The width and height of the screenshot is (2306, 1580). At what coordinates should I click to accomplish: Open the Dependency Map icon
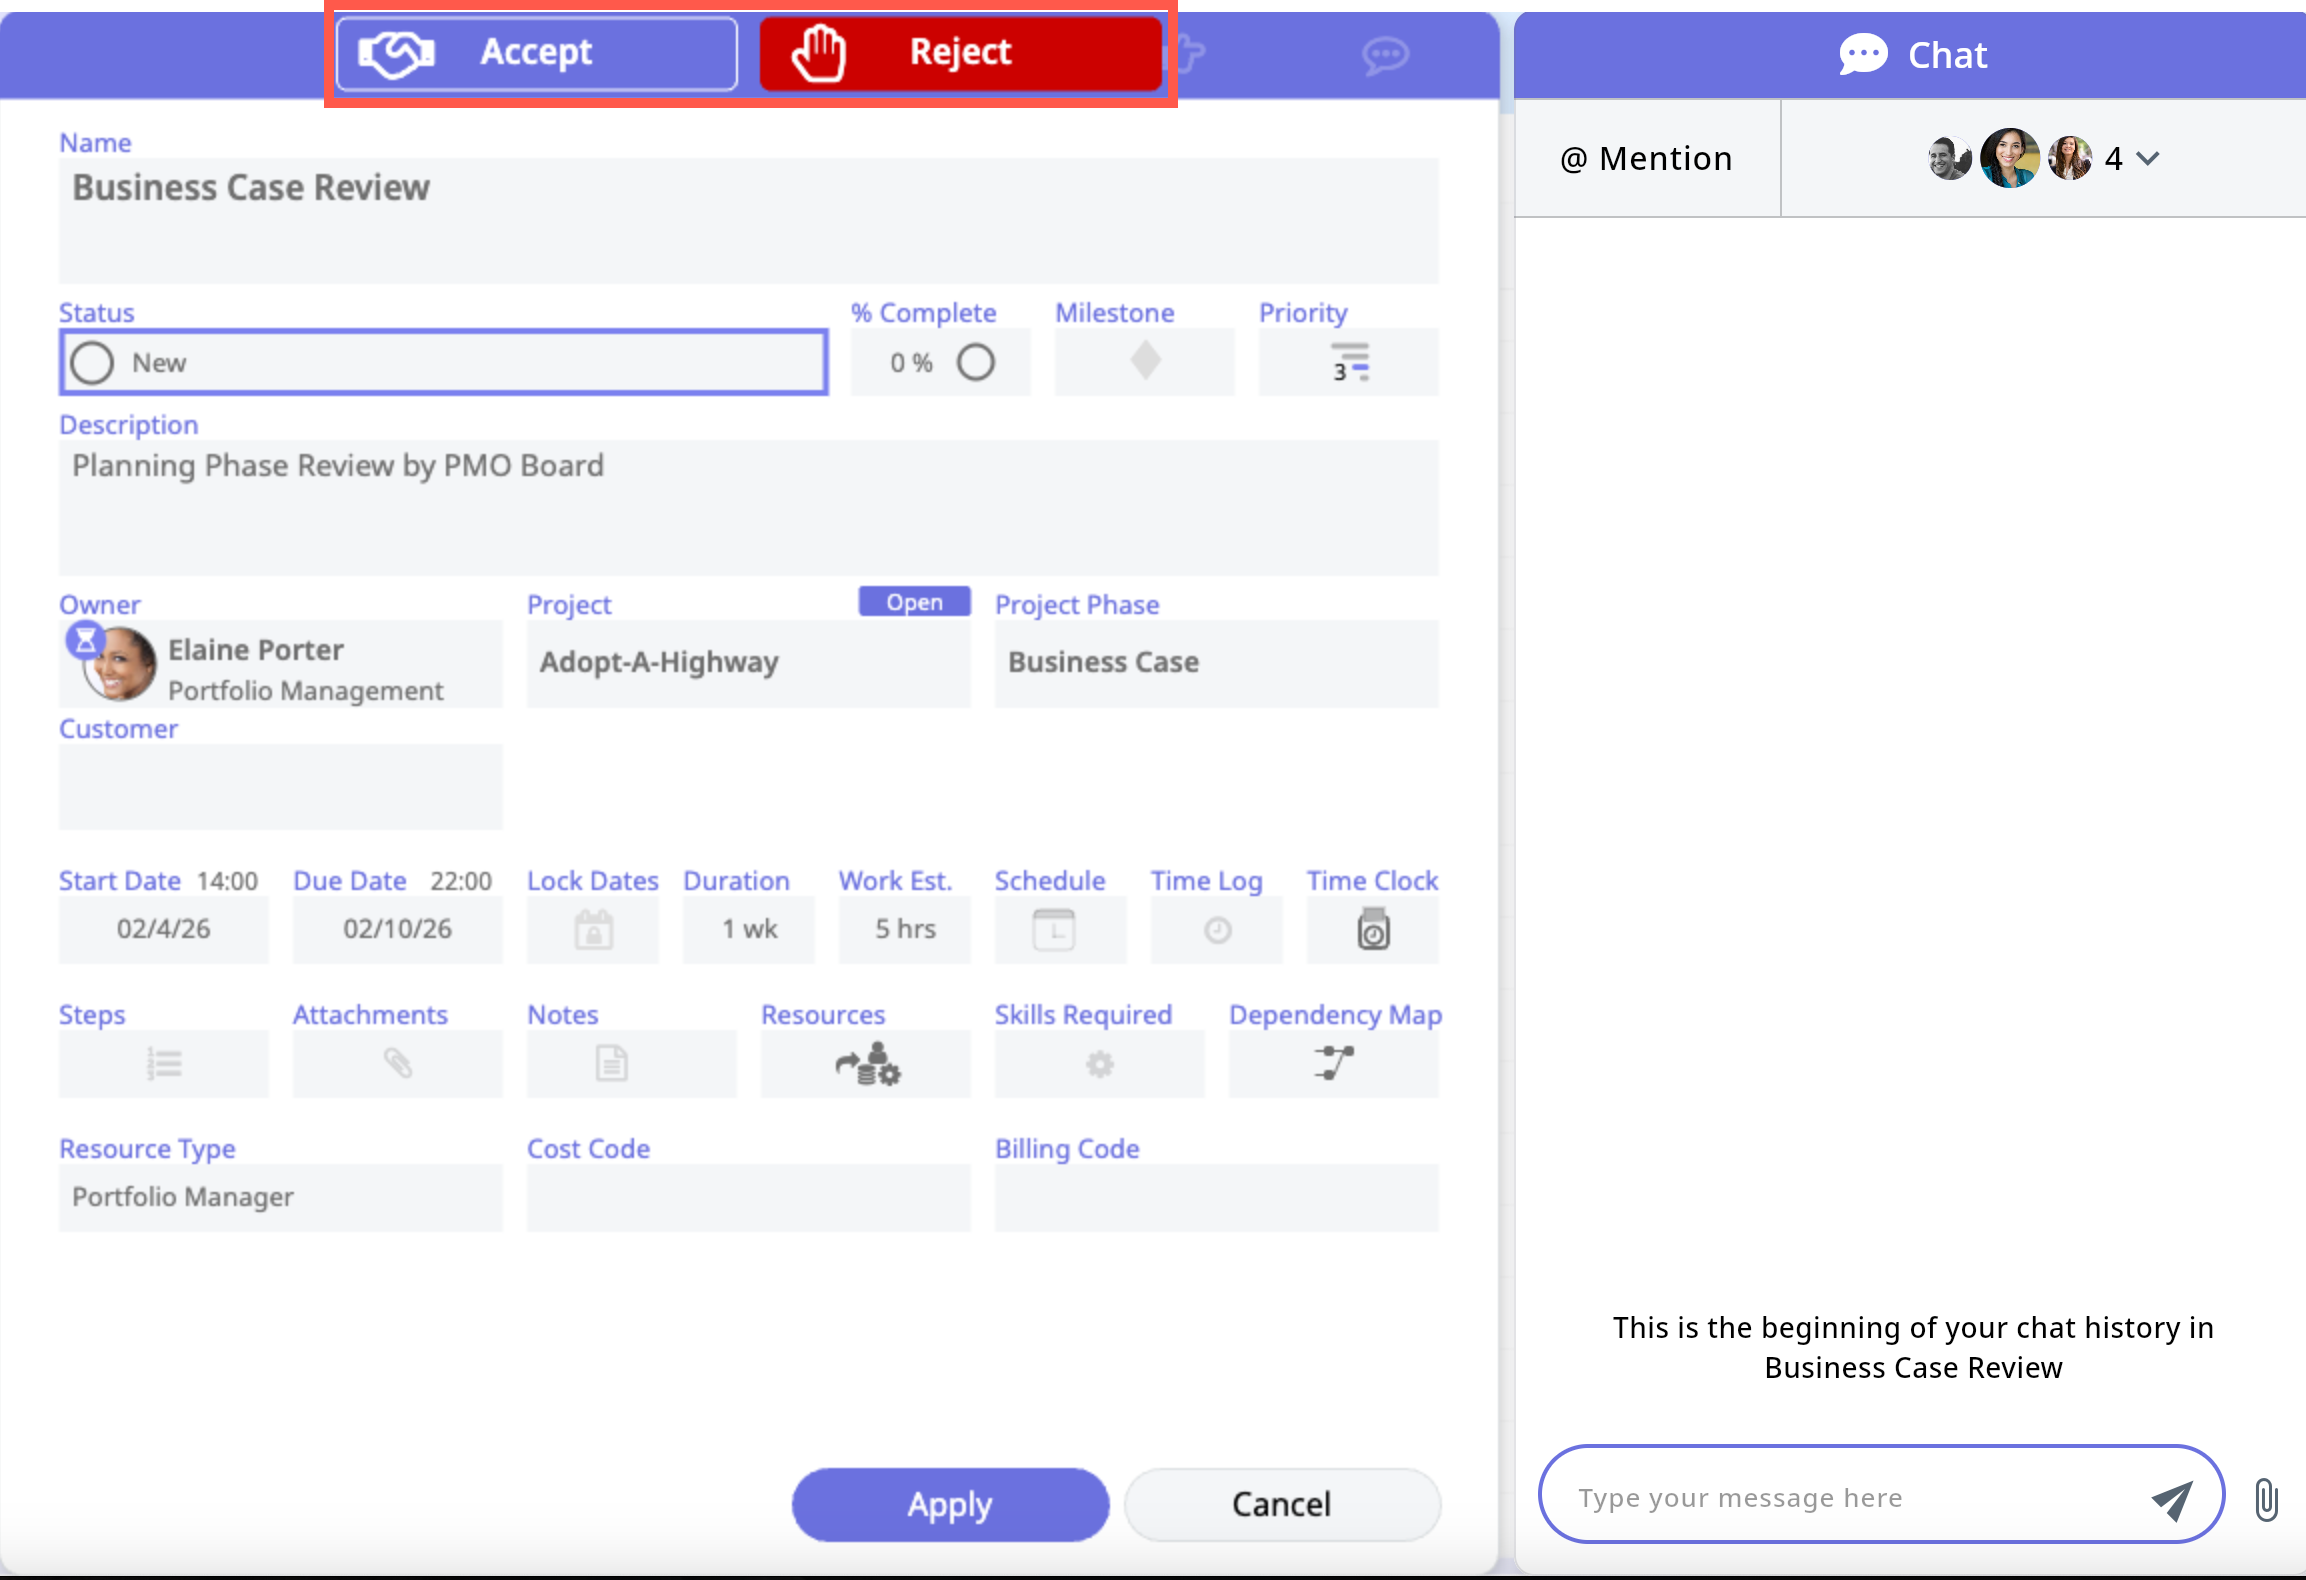pos(1333,1064)
